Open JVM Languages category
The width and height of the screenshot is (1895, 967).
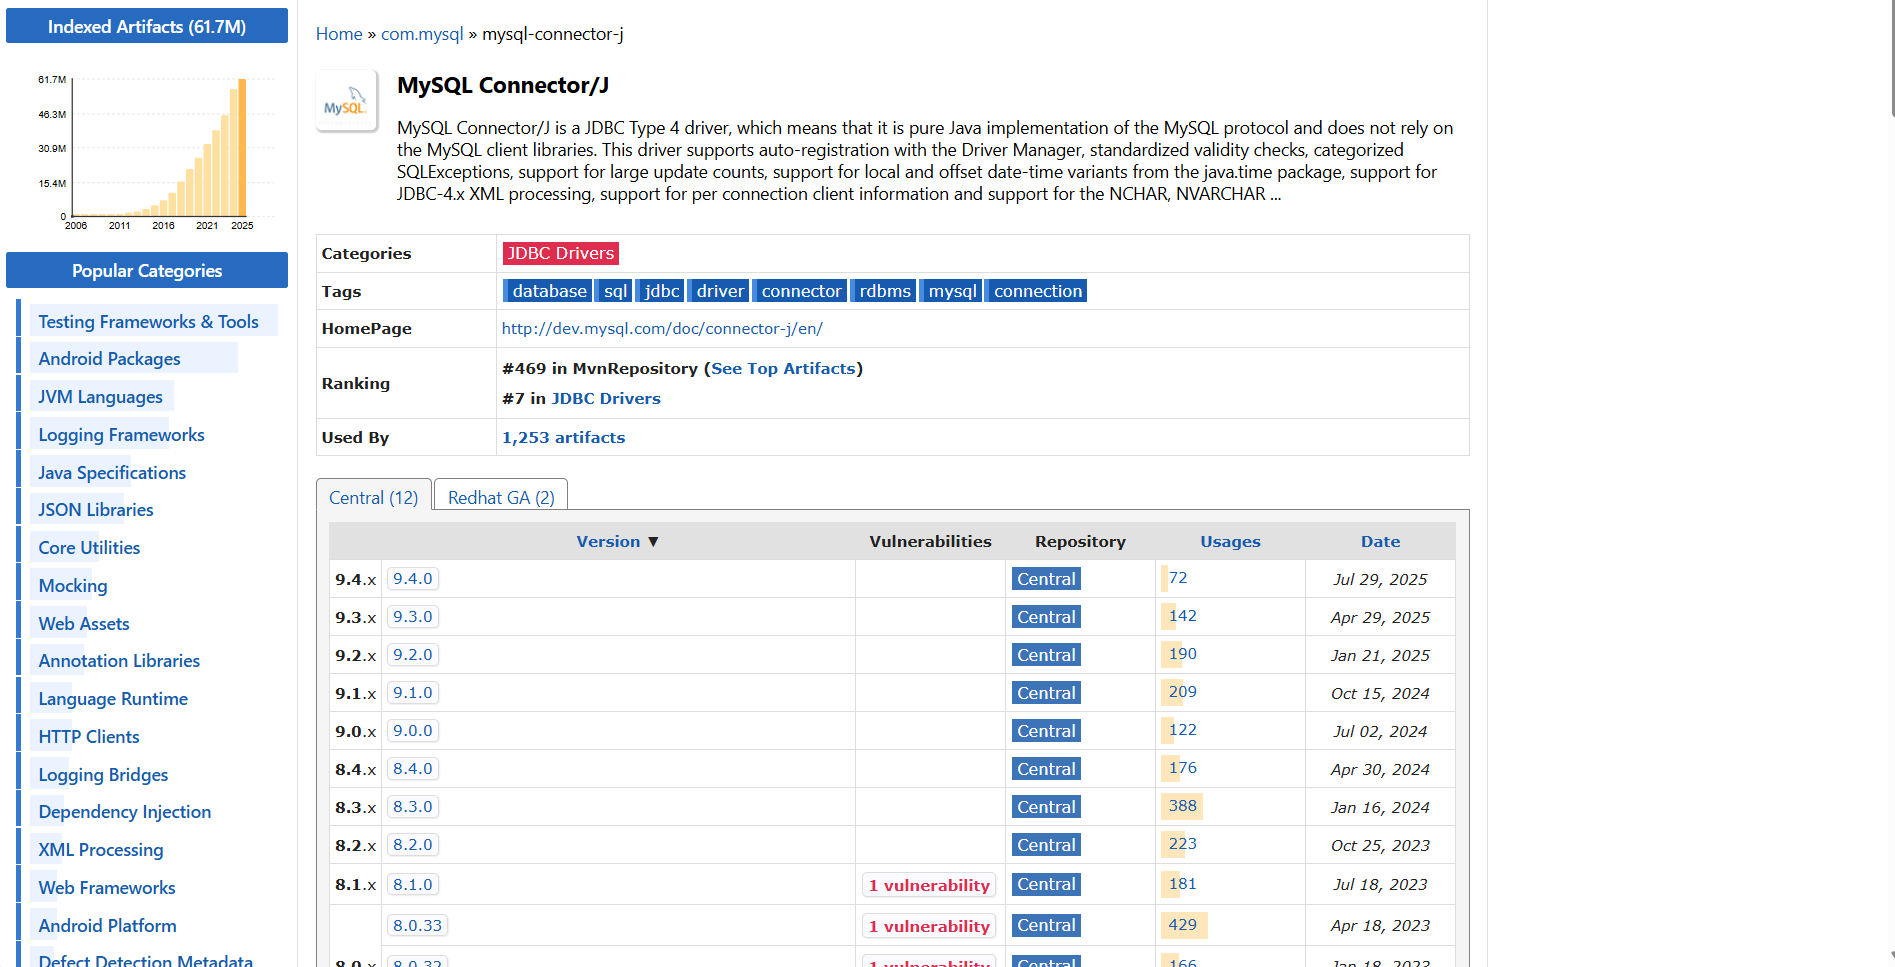click(x=100, y=397)
